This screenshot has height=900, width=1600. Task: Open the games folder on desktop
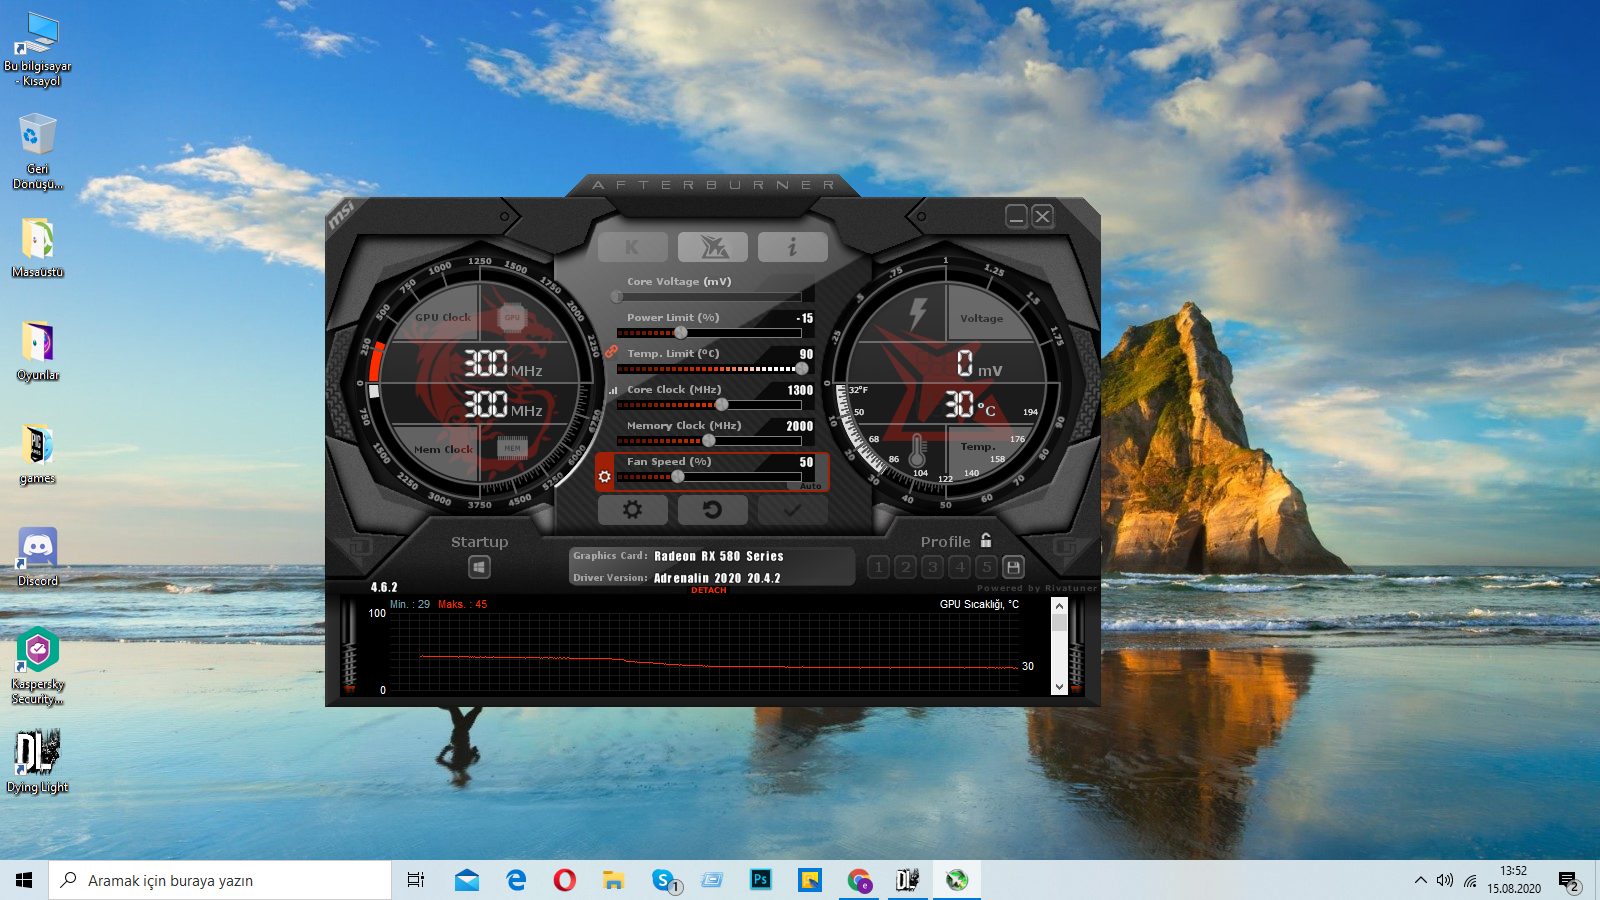(x=38, y=454)
